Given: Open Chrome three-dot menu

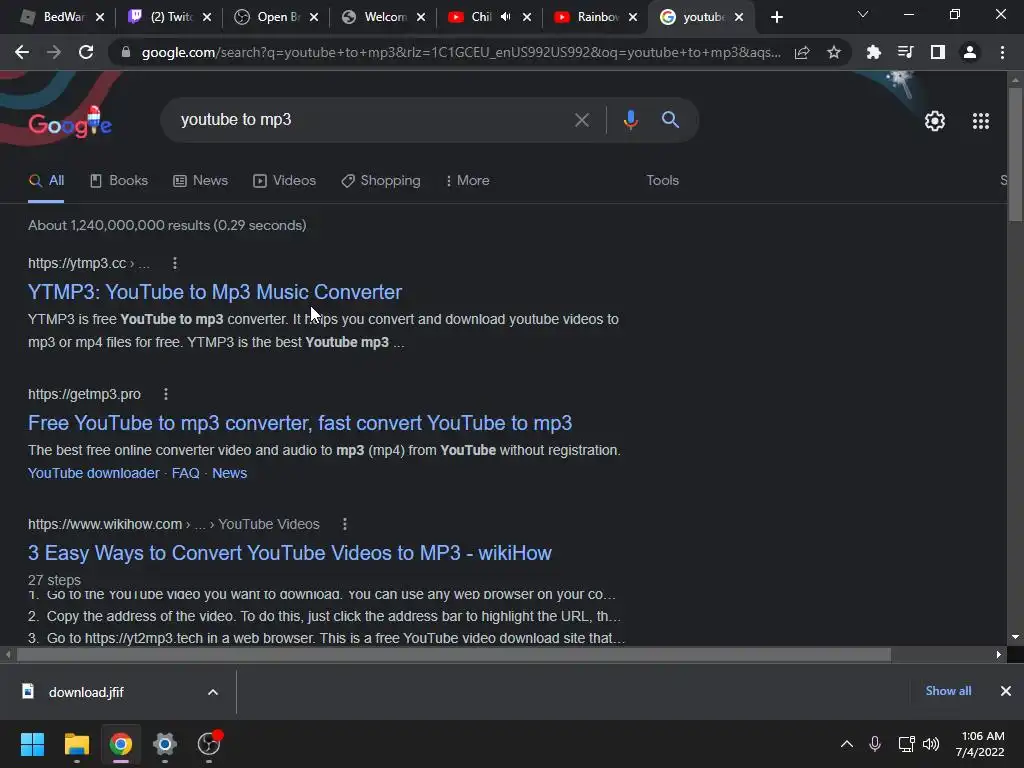Looking at the screenshot, I should click(x=1002, y=52).
